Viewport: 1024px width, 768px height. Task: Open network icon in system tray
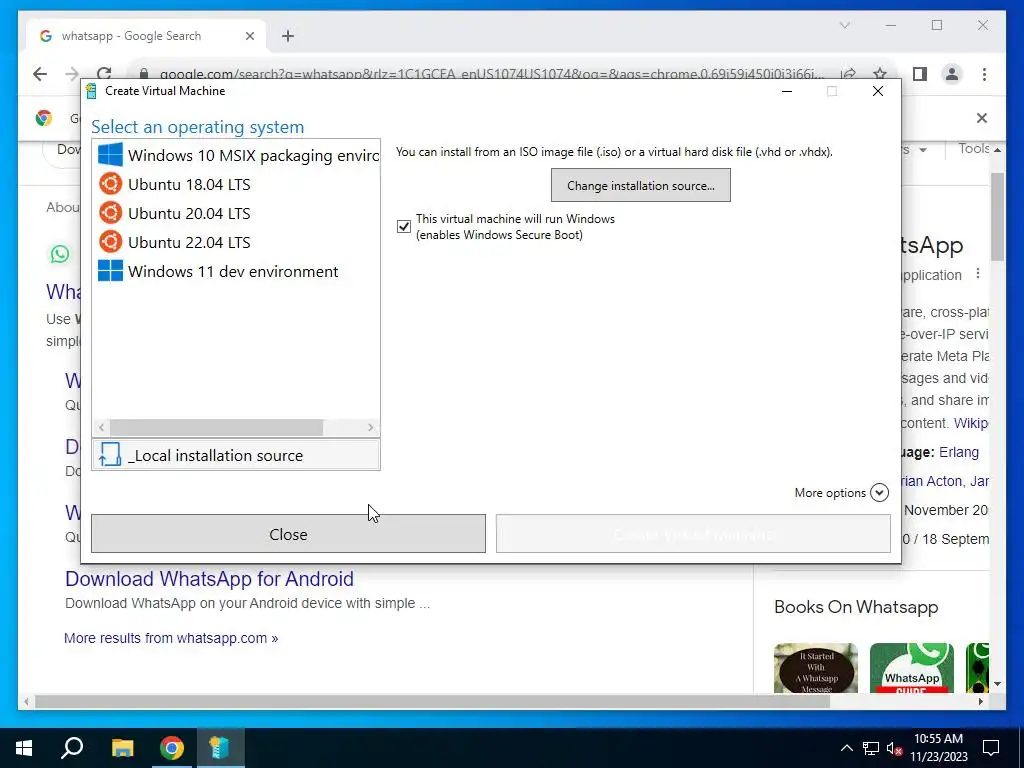point(871,748)
